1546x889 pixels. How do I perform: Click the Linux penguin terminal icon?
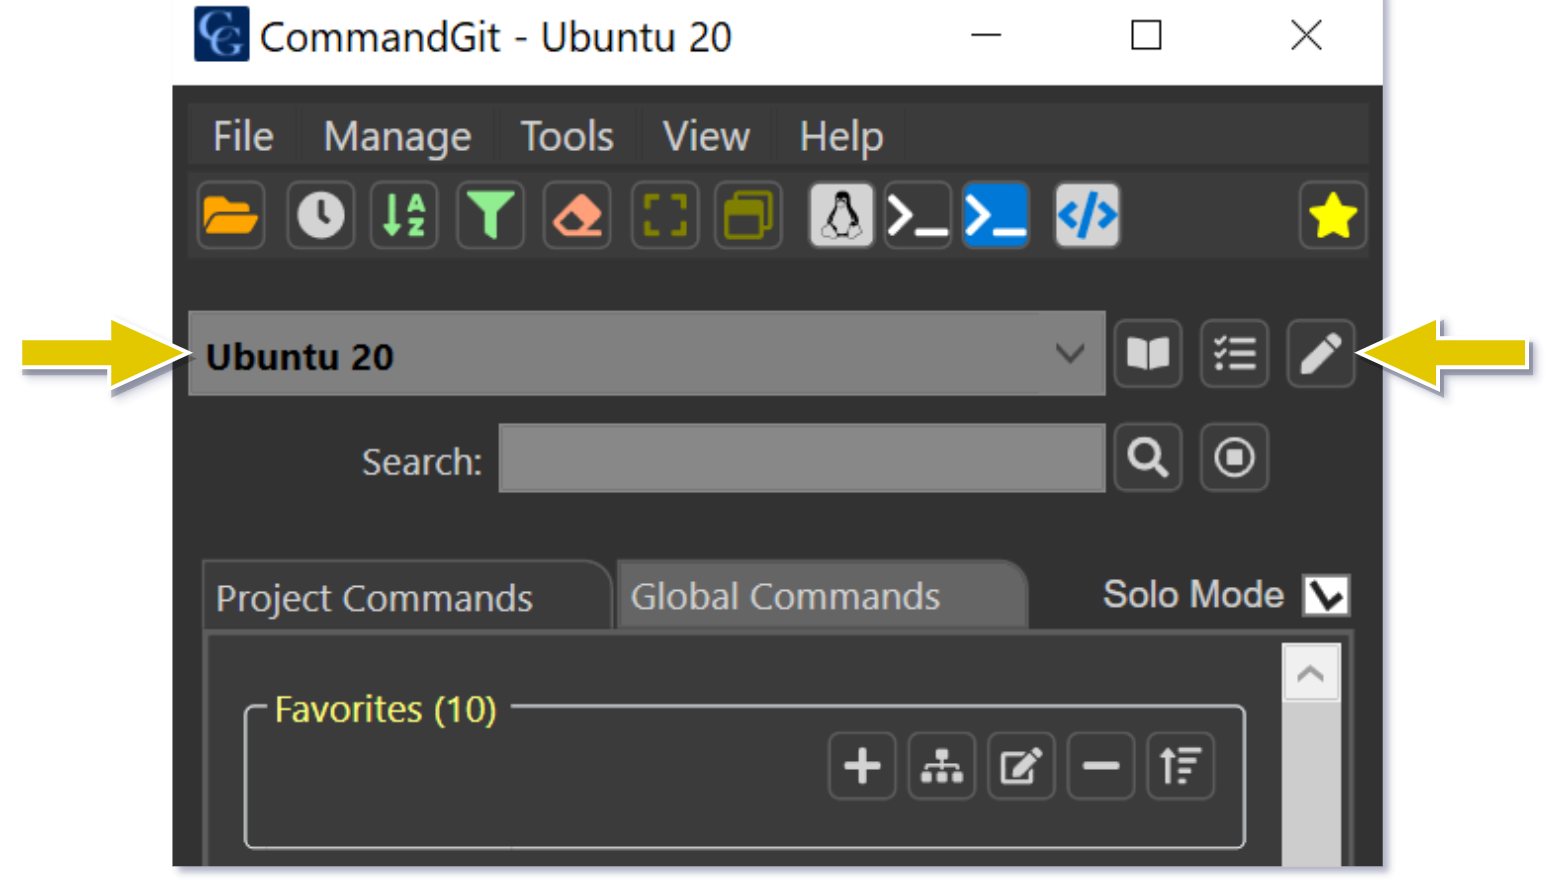coord(841,215)
